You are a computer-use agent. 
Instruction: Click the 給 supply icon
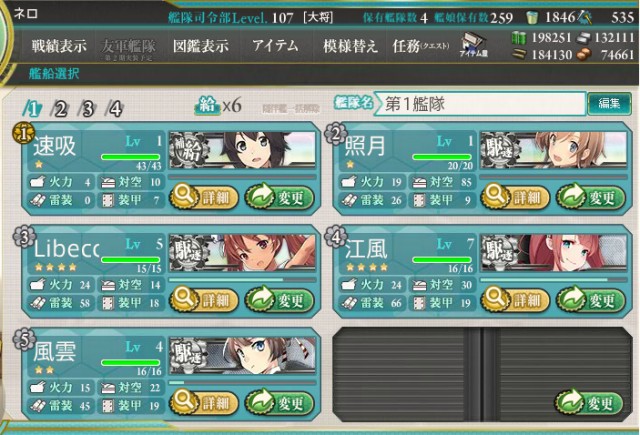pos(207,105)
